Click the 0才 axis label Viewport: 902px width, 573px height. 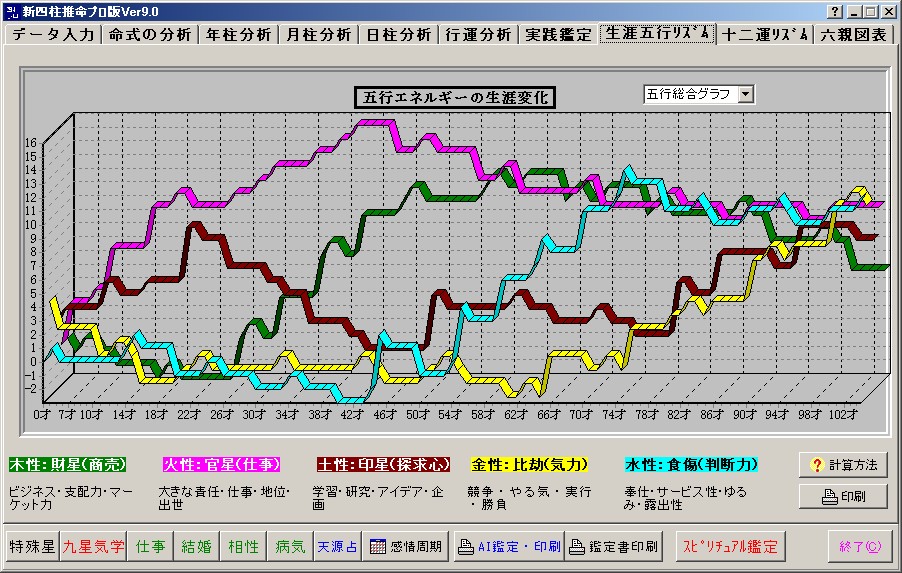click(42, 414)
